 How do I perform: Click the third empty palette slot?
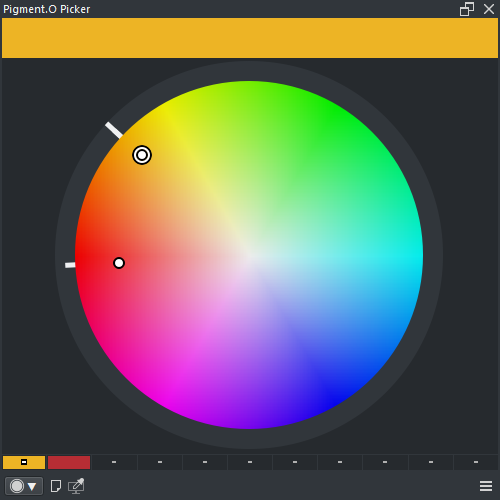(x=205, y=462)
